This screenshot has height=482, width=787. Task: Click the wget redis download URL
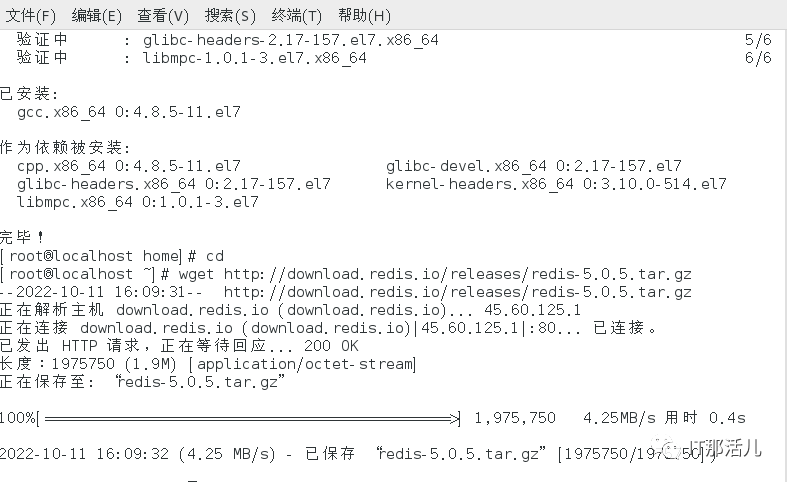pos(457,274)
